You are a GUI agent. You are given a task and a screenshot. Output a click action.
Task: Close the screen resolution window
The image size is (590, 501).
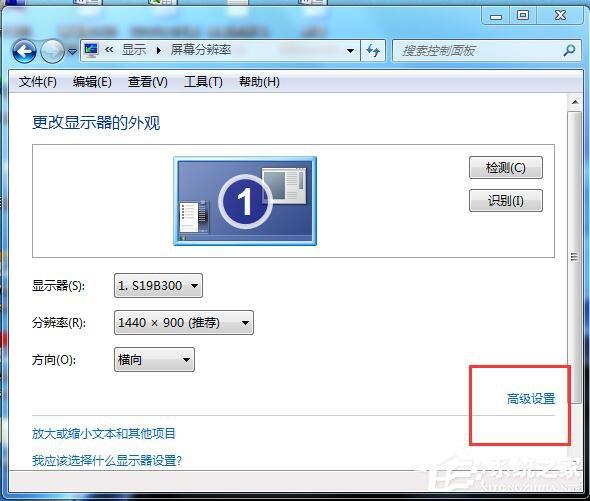click(x=560, y=15)
